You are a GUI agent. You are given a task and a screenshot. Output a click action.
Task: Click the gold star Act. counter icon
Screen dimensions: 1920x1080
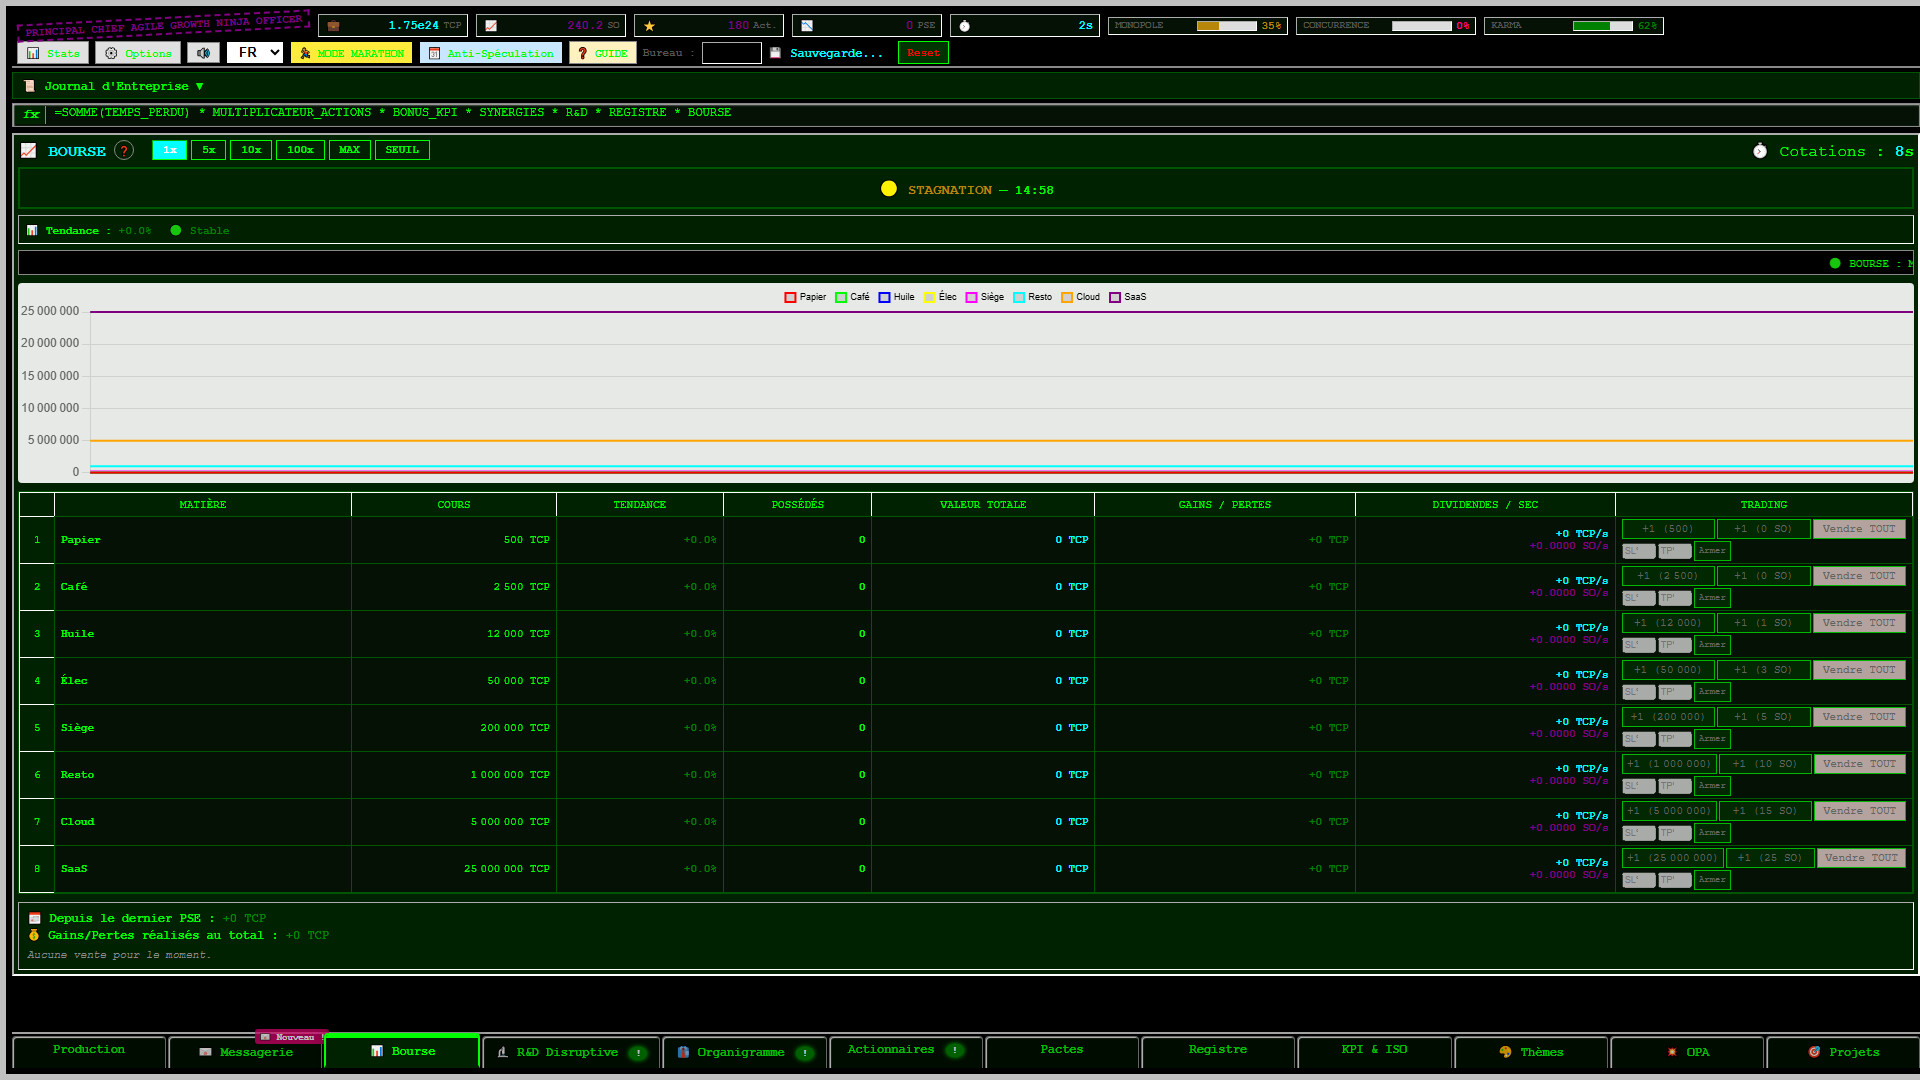[x=650, y=26]
